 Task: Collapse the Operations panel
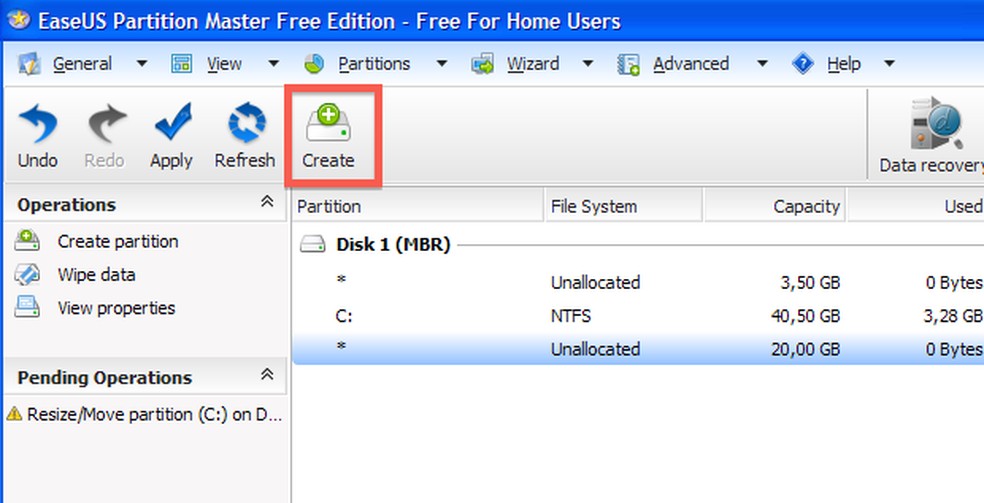click(x=267, y=202)
